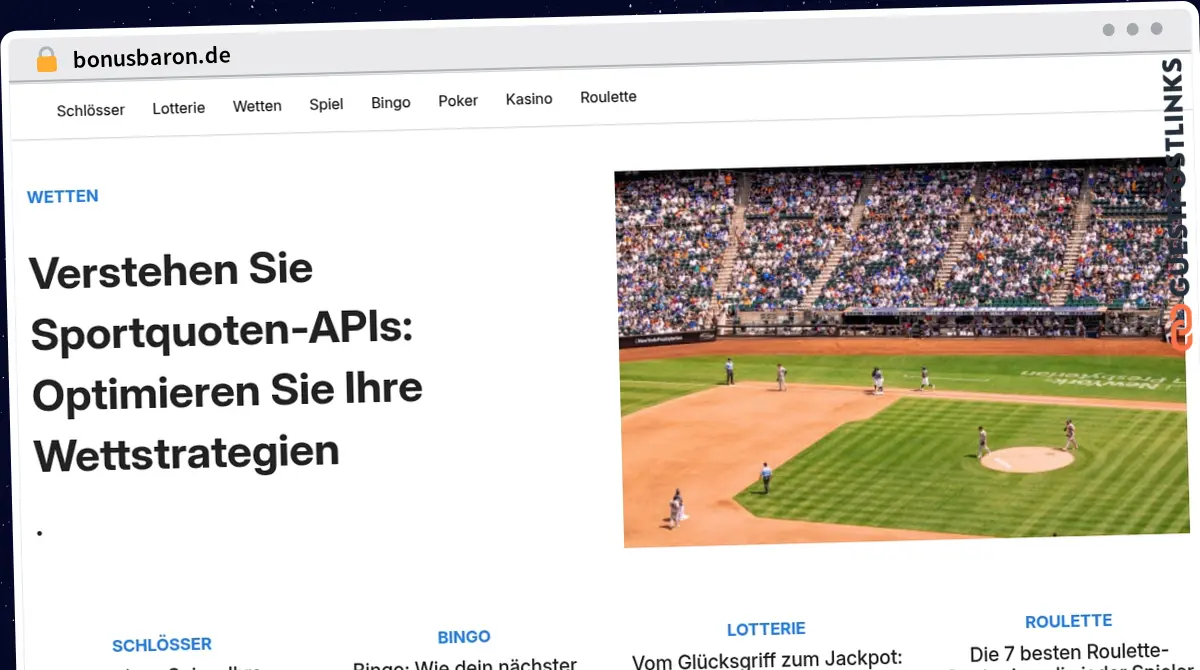
Task: Click the first gray window control dot
Action: pyautogui.click(x=1109, y=30)
